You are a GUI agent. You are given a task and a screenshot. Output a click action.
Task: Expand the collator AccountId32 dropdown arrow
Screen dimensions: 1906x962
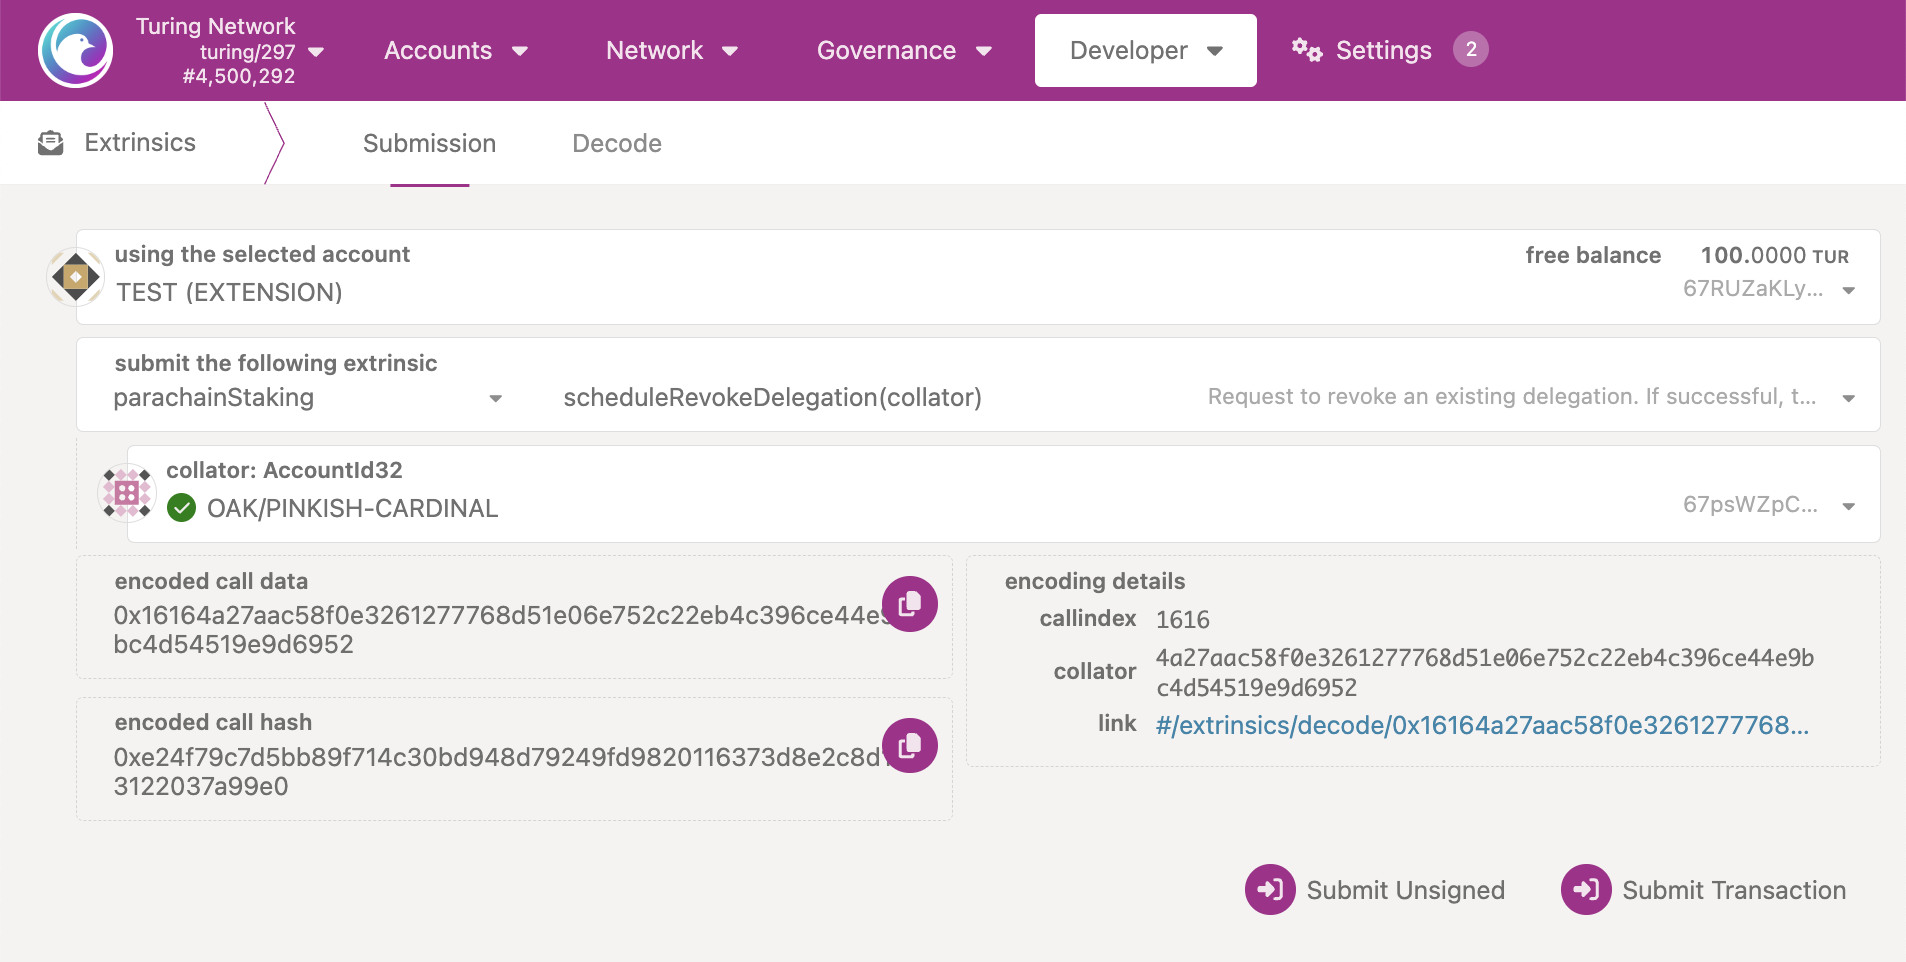click(x=1849, y=506)
